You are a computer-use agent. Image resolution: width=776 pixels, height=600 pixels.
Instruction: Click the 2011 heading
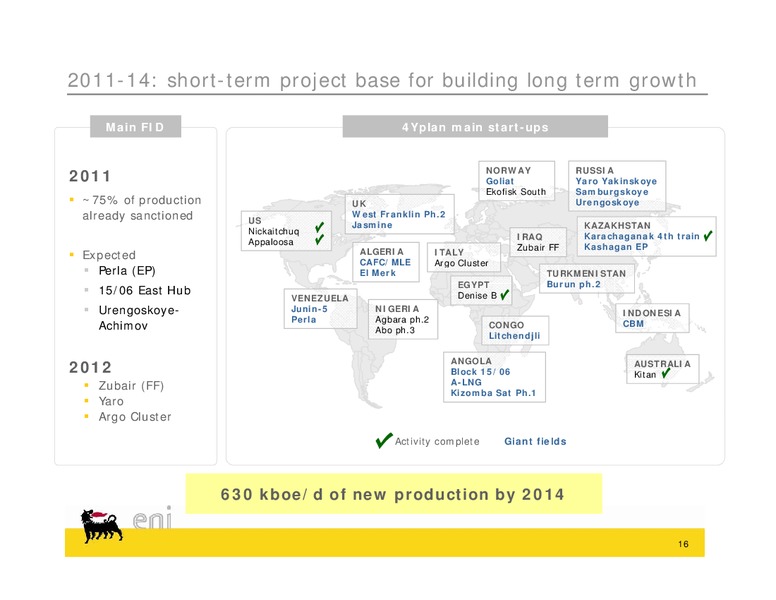click(90, 176)
